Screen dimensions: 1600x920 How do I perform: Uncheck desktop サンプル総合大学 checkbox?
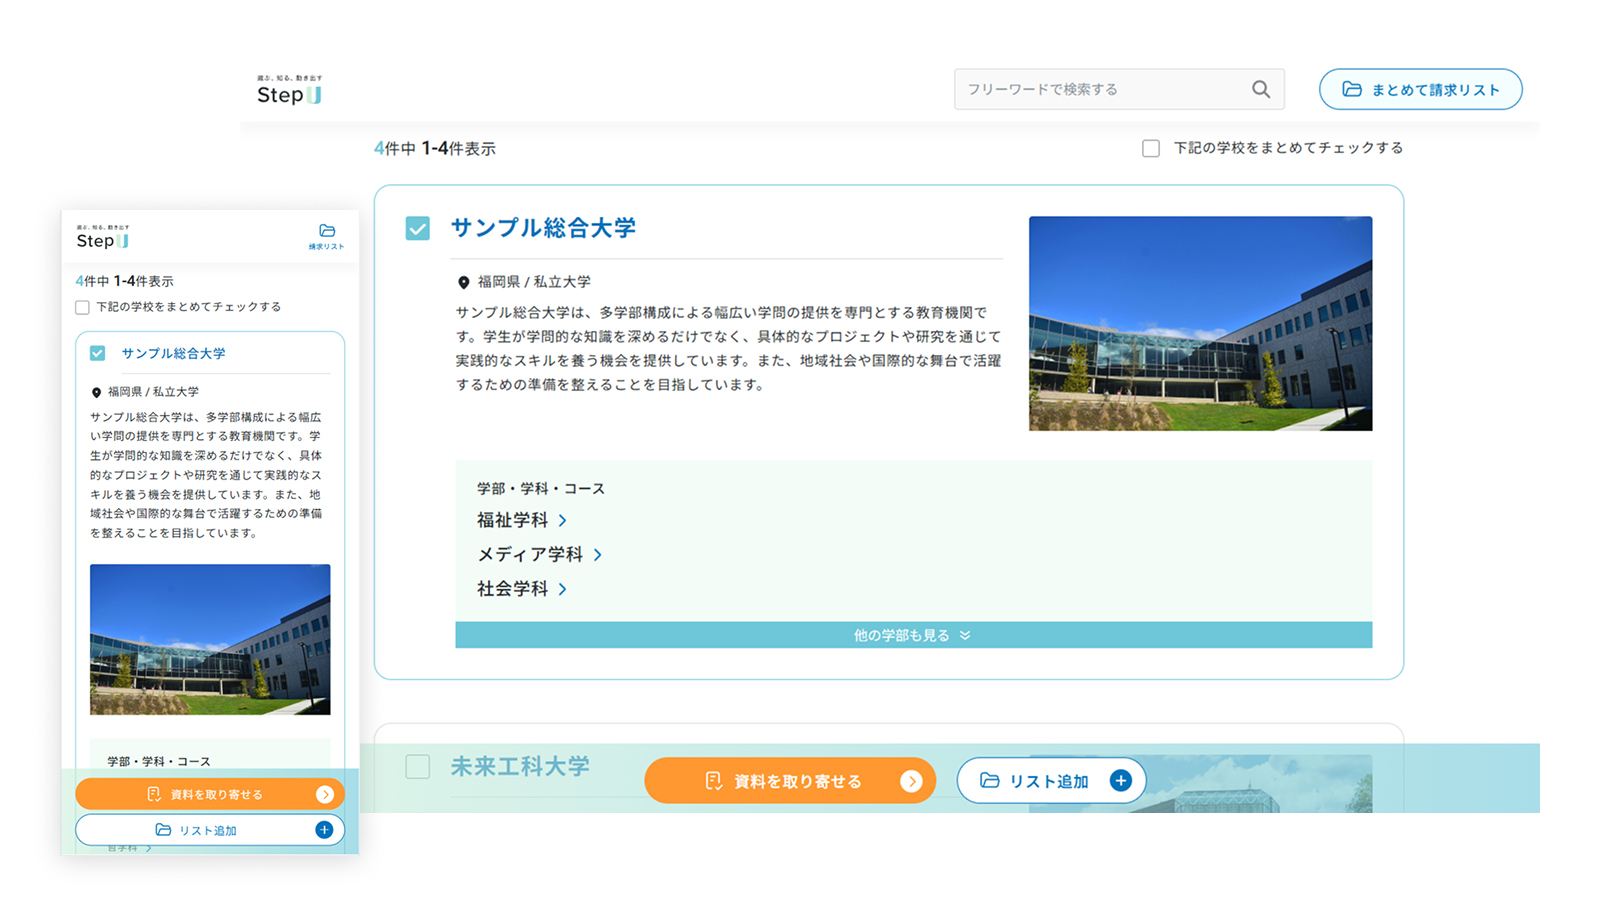[x=418, y=229]
